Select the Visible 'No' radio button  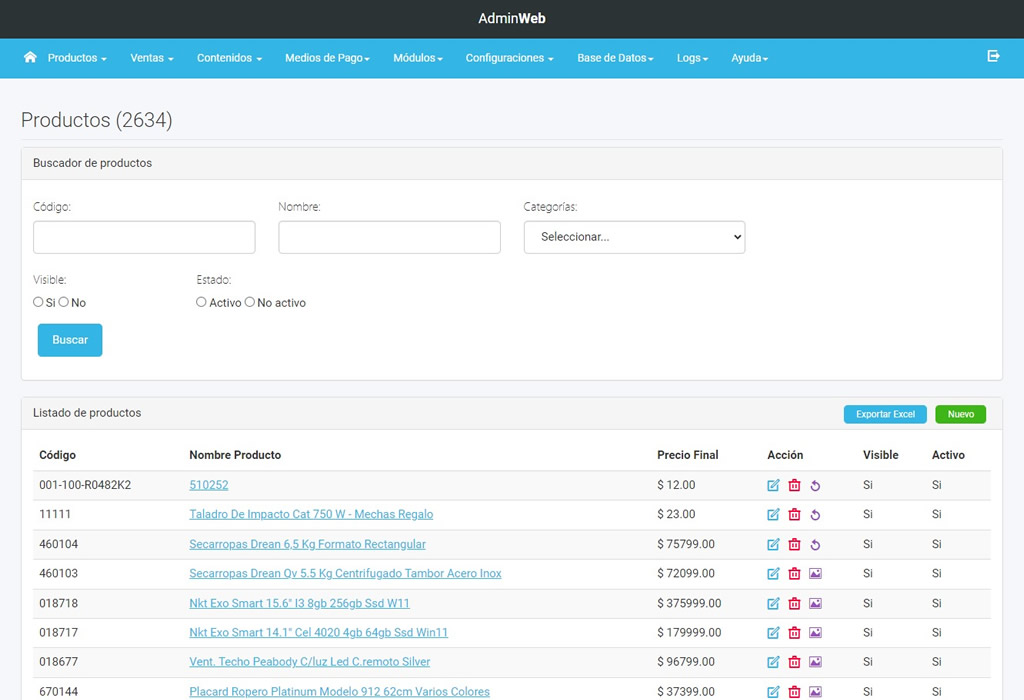[64, 302]
